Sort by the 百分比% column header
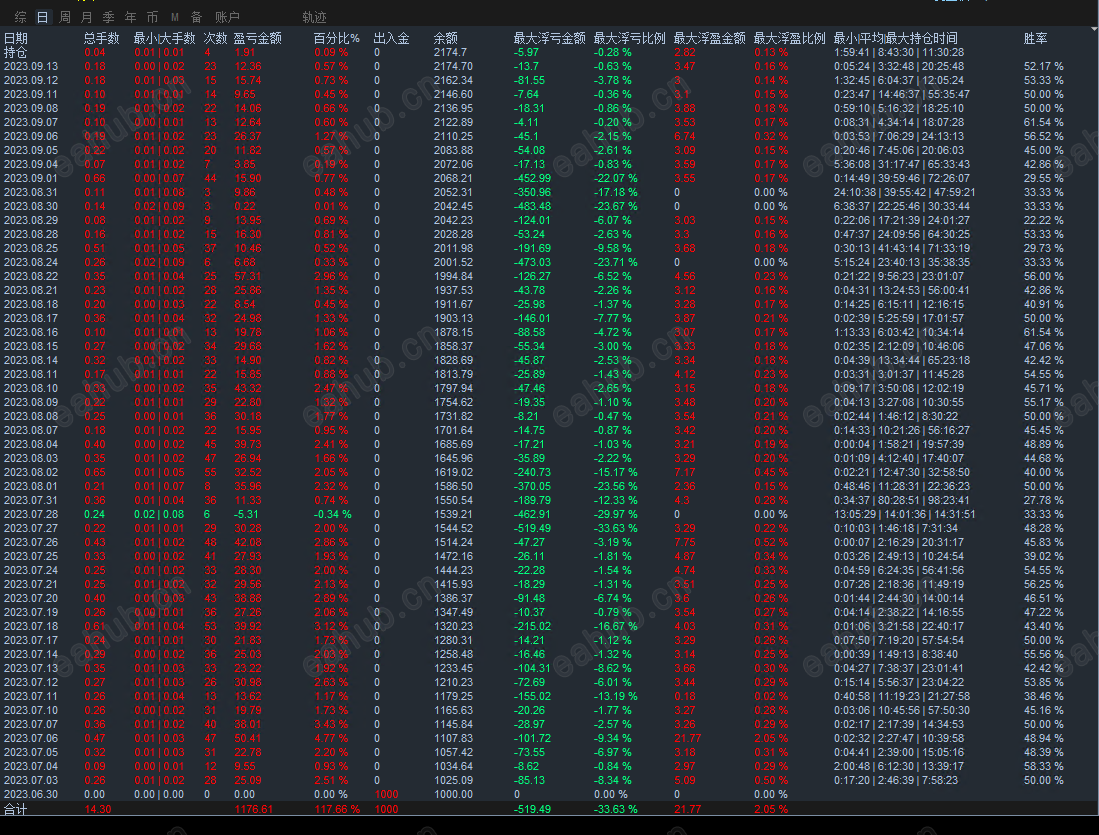Image resolution: width=1099 pixels, height=835 pixels. pos(336,39)
